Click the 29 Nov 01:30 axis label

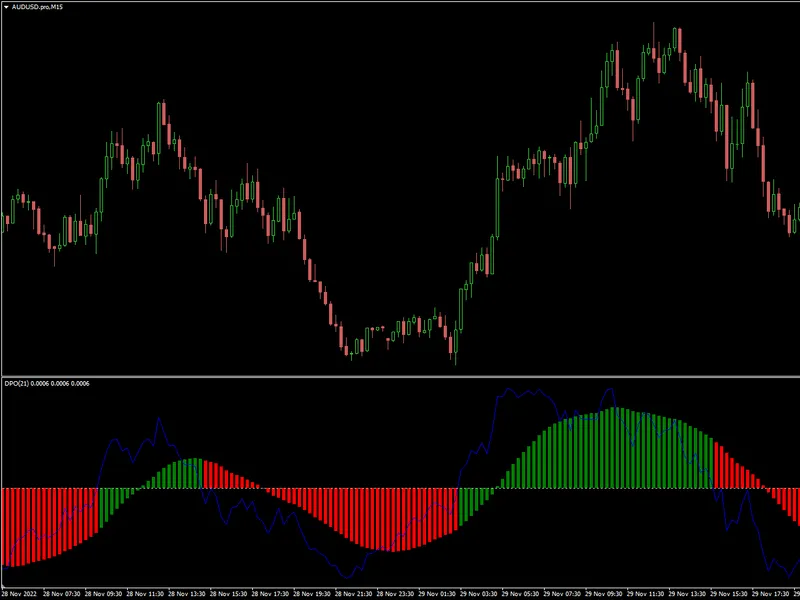[437, 594]
